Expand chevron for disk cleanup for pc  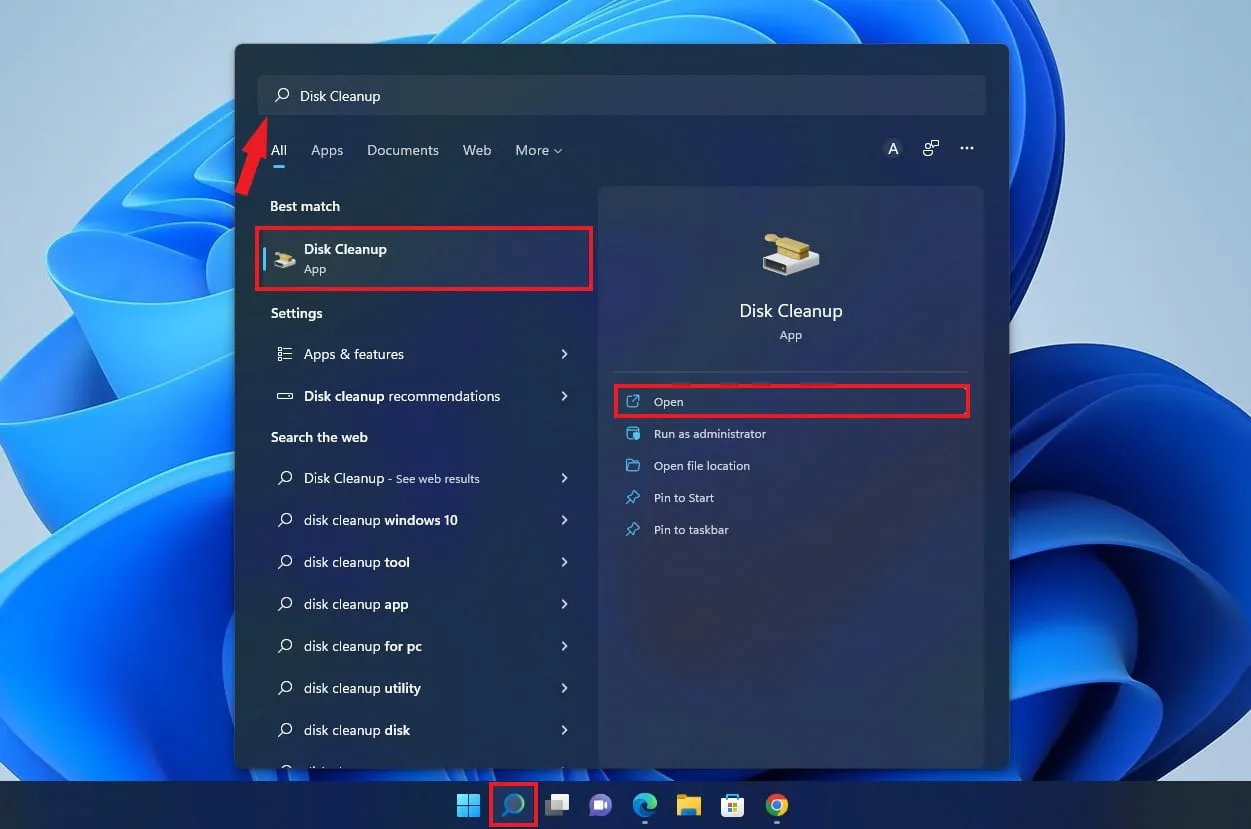[x=564, y=646]
